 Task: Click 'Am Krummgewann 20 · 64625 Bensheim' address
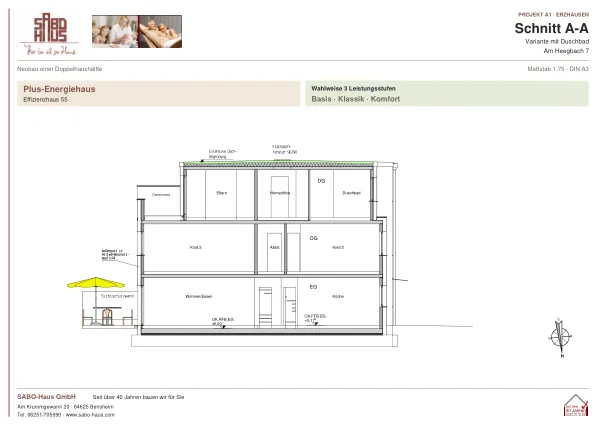tap(65, 407)
